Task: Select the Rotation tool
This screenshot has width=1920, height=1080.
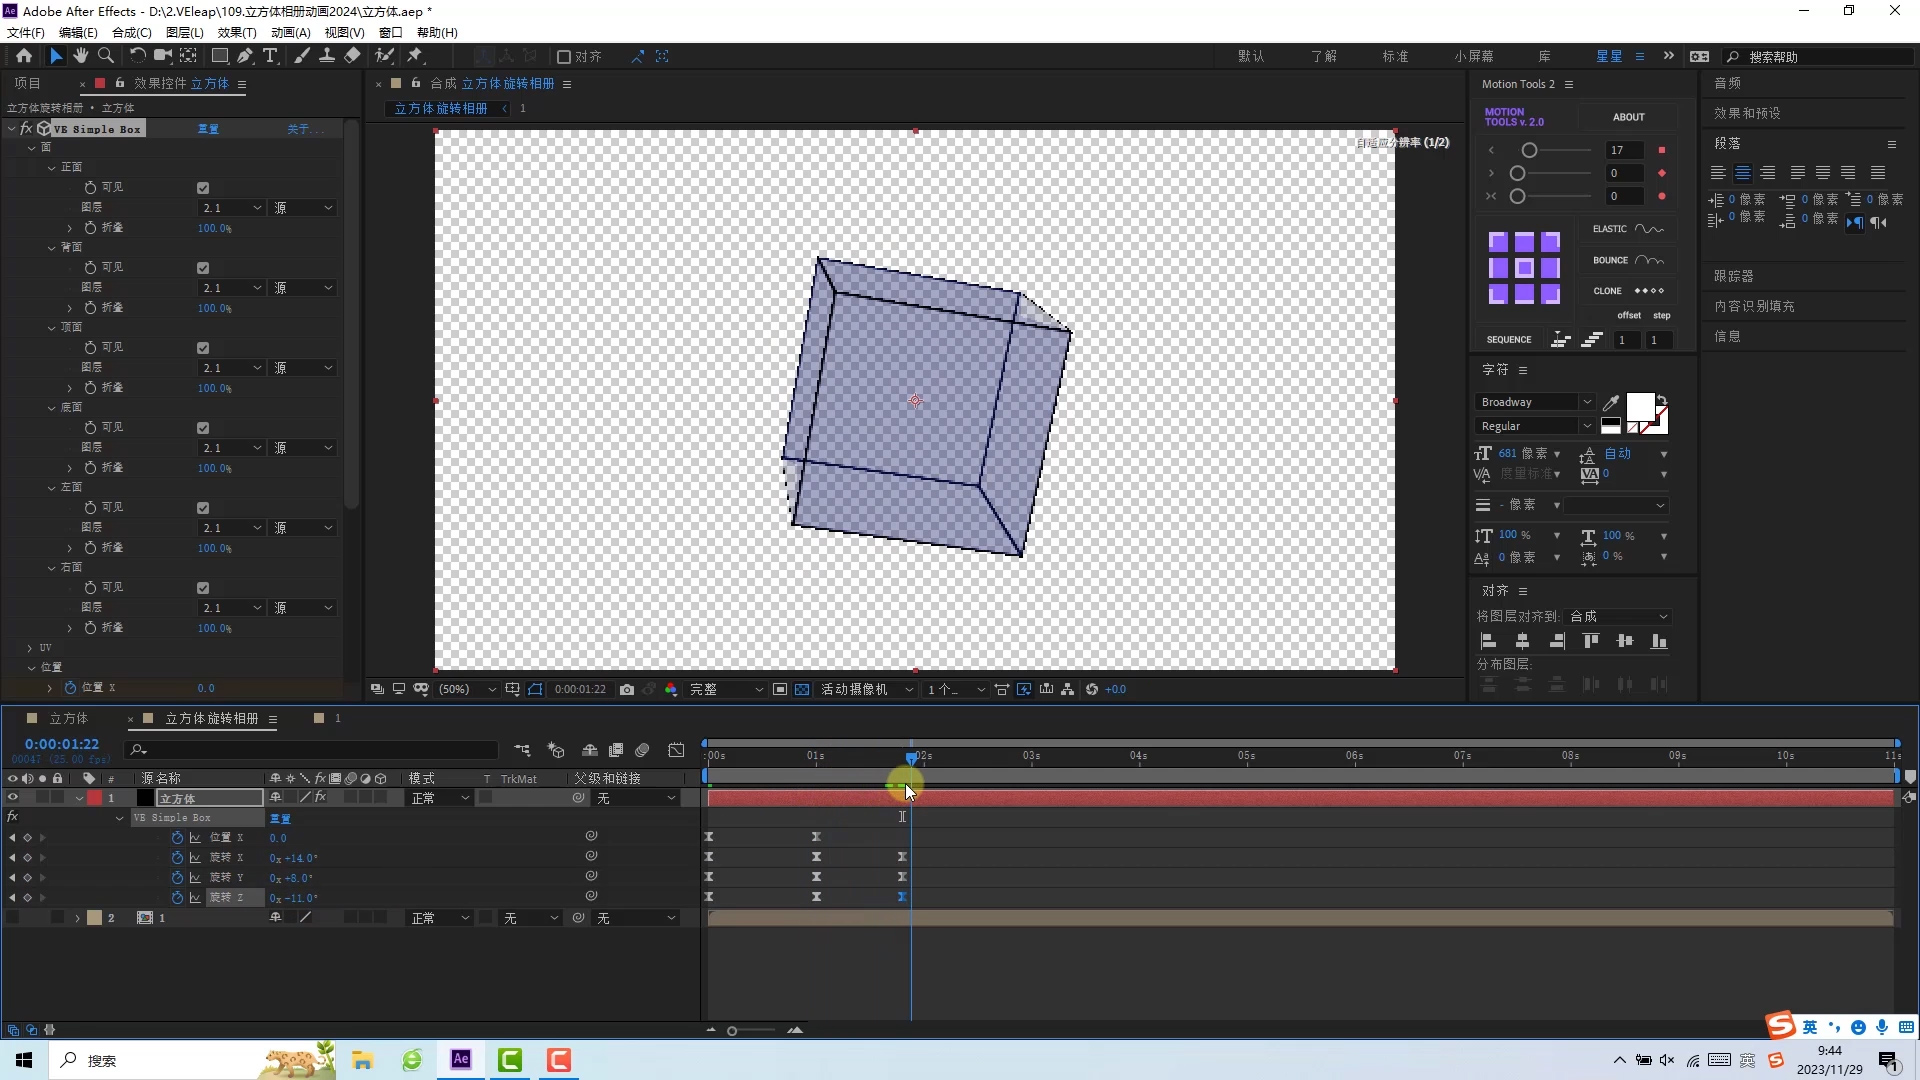Action: point(136,56)
